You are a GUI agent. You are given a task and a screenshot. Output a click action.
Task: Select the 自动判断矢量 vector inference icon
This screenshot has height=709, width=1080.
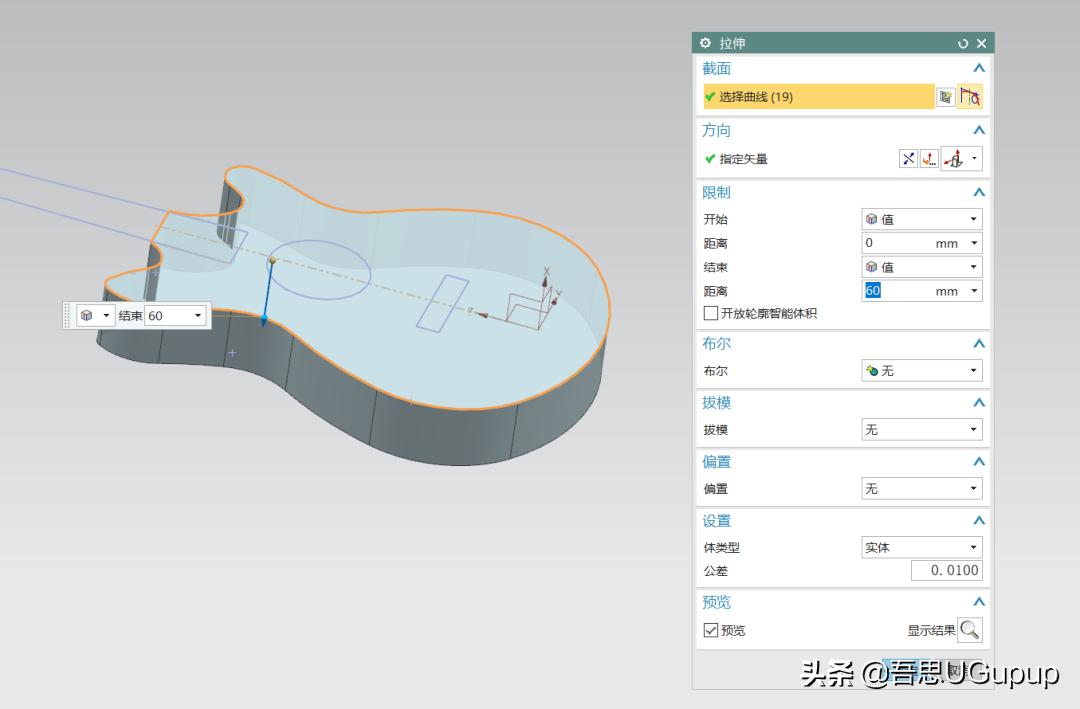pos(954,158)
